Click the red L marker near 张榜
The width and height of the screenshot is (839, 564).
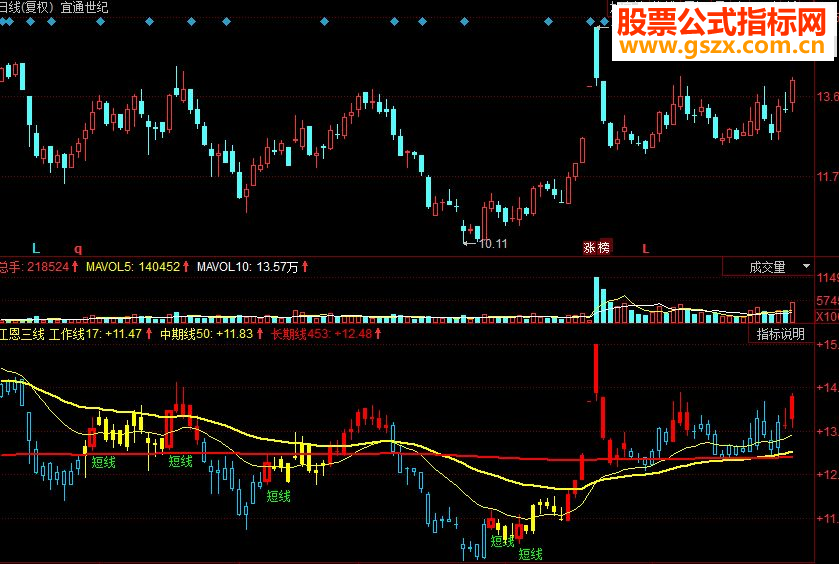pos(646,249)
